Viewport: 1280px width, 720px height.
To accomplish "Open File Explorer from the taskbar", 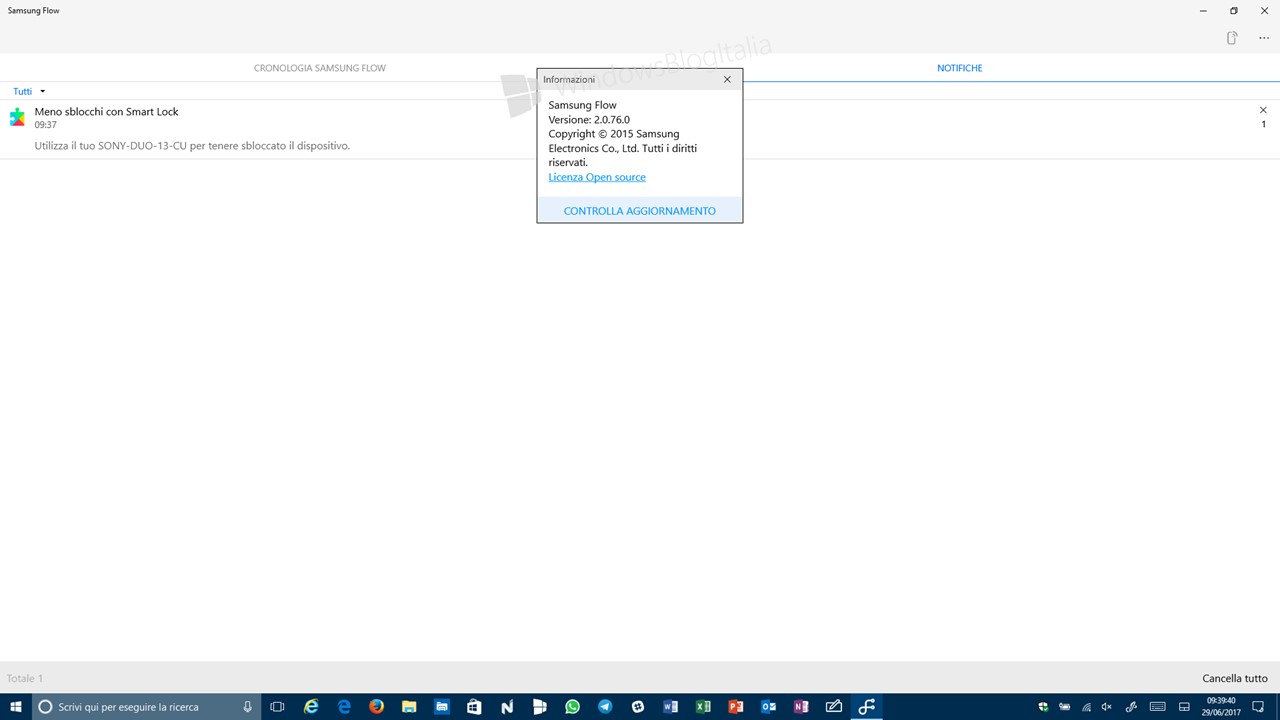I will coord(409,707).
